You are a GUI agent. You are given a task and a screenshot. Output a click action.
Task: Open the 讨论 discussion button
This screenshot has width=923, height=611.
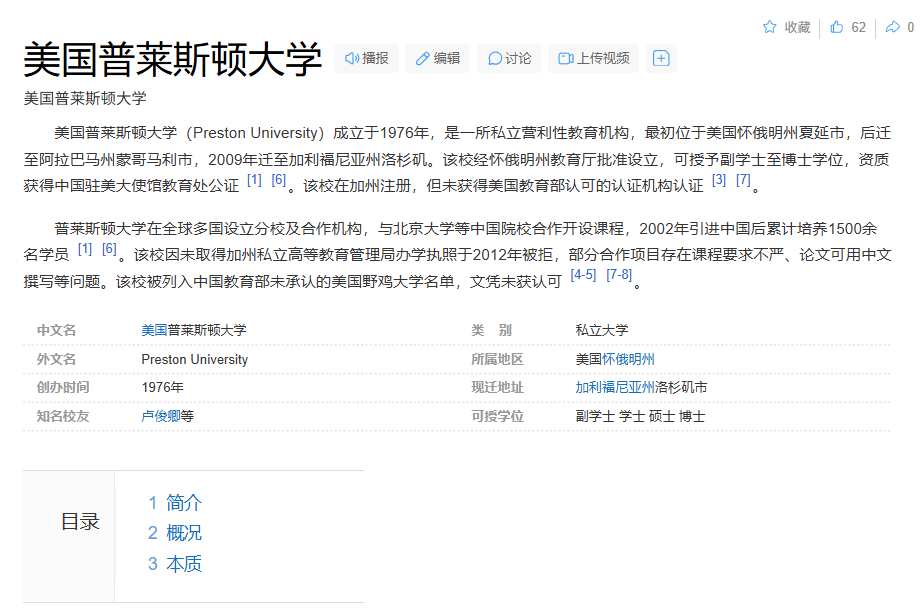[x=509, y=59]
